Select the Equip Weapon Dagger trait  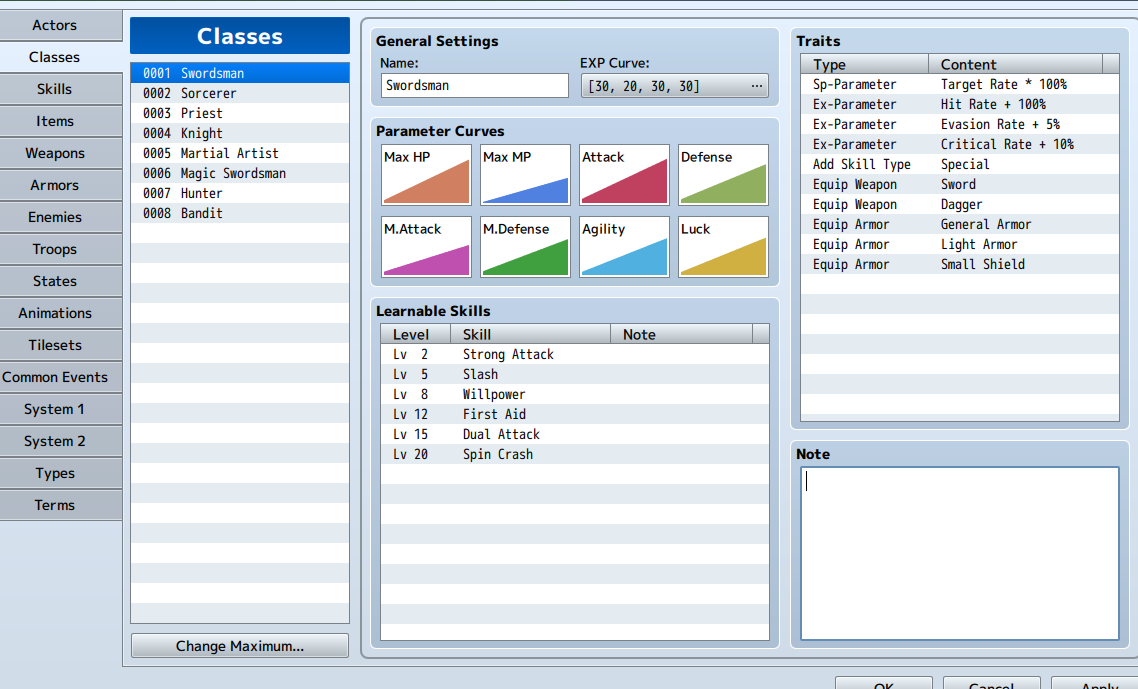point(959,204)
